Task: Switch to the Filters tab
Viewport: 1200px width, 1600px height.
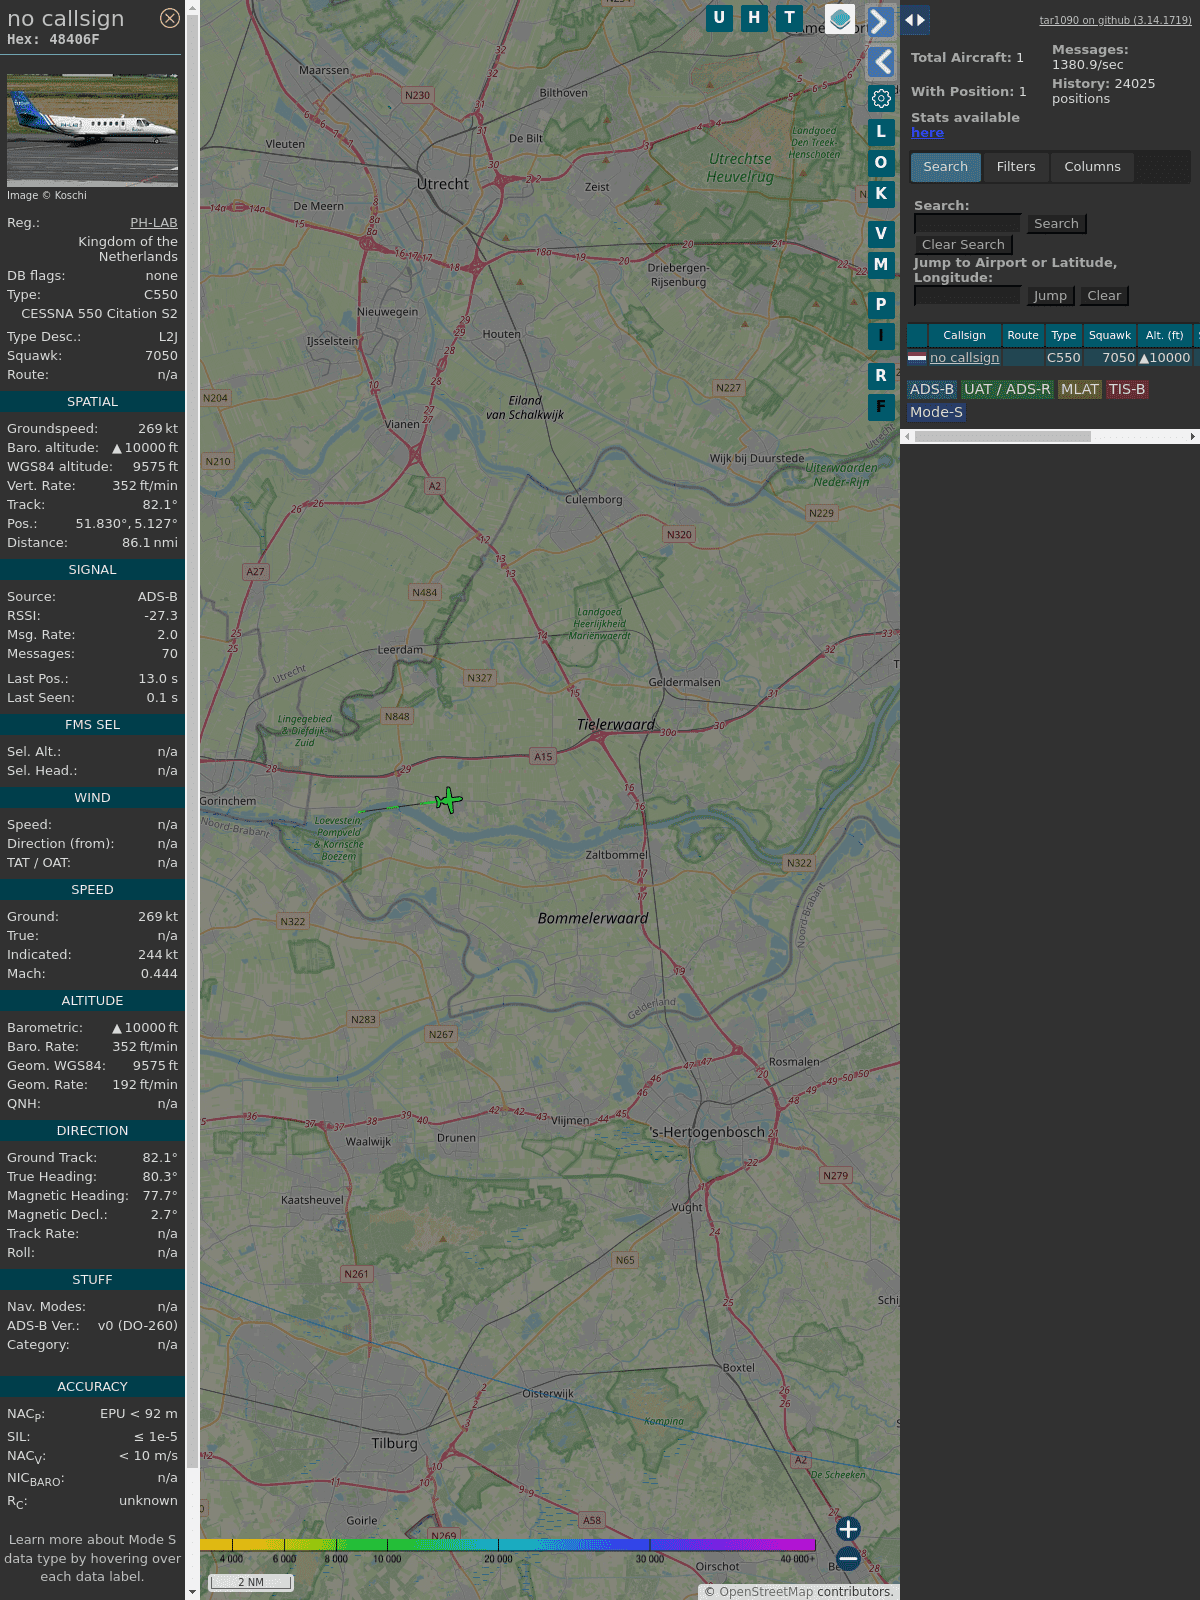Action: [1016, 167]
